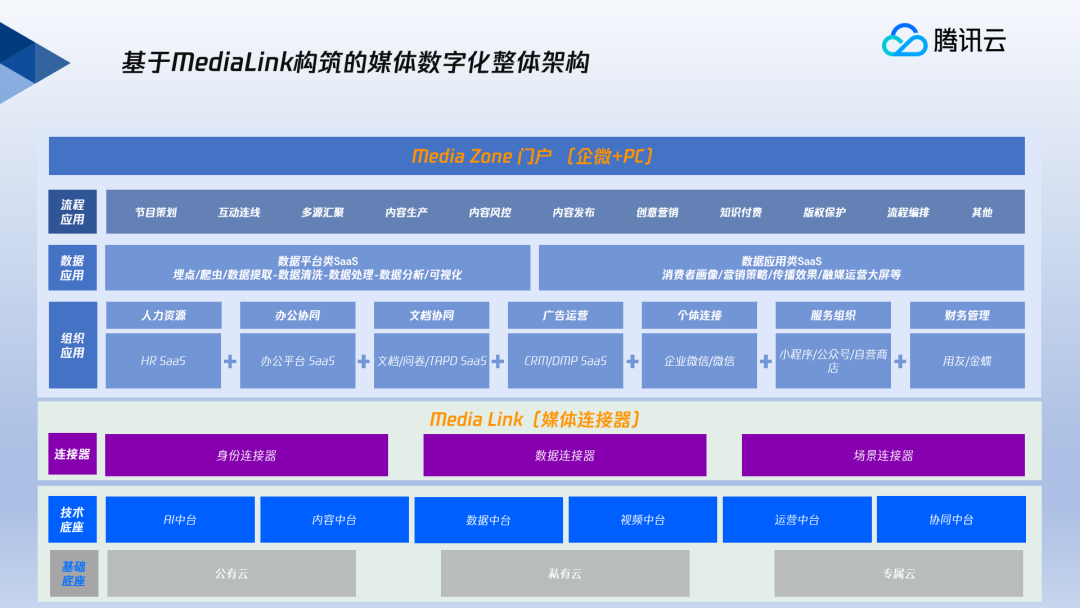Click the 用友/金蝶 box
This screenshot has height=608, width=1080.
pos(967,361)
